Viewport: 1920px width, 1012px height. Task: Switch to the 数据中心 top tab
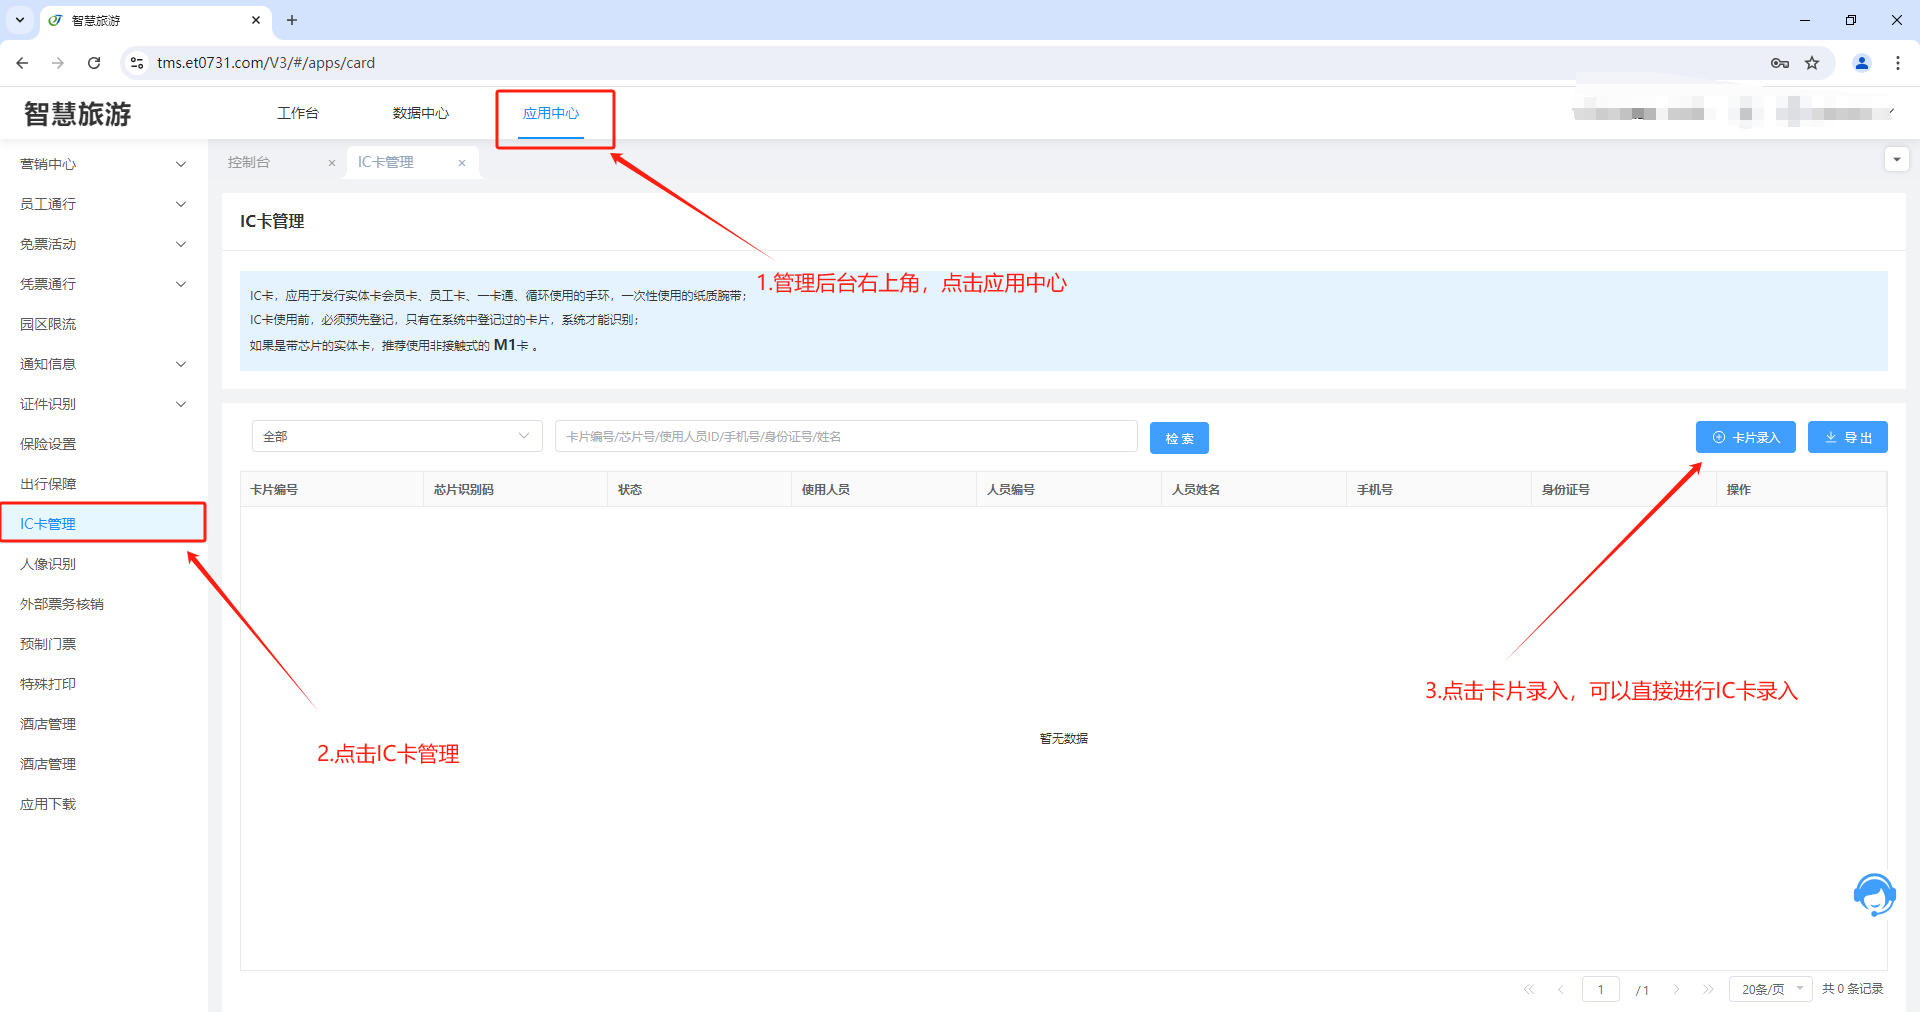pos(421,113)
